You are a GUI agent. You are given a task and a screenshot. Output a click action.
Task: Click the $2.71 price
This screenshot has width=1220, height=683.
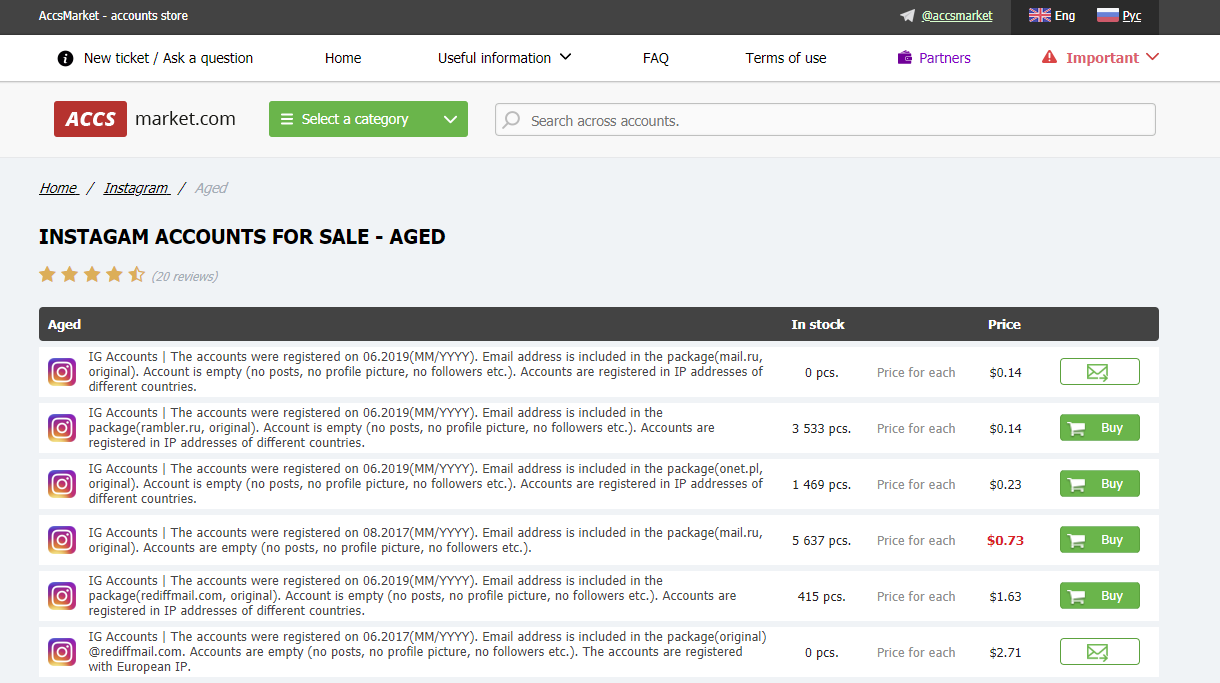click(1005, 653)
